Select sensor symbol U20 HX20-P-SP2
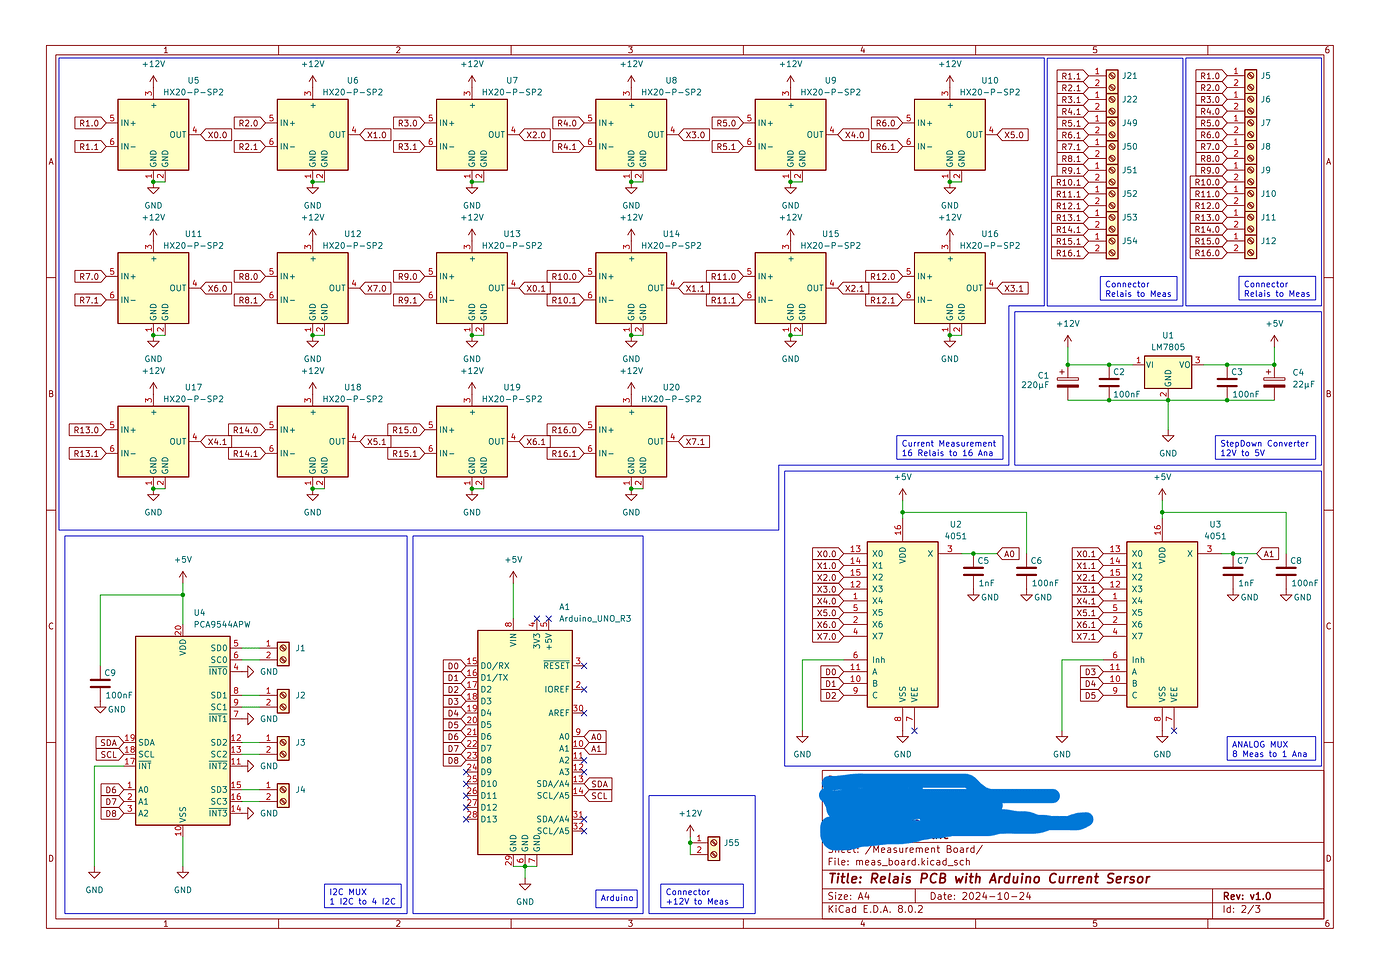 (630, 441)
